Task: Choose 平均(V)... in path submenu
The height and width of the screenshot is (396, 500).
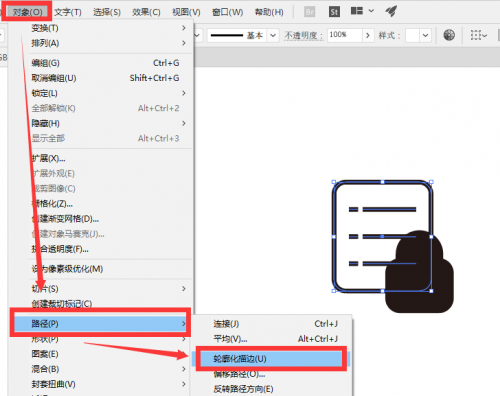Action: 272,339
